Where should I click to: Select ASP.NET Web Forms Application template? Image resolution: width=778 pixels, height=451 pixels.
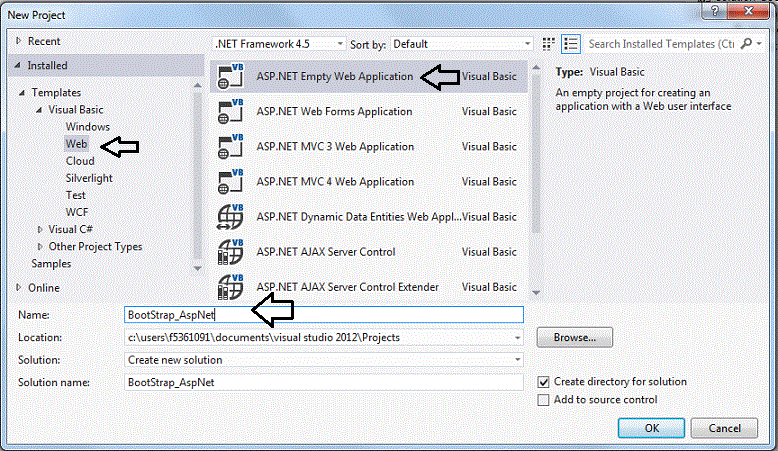point(369,112)
